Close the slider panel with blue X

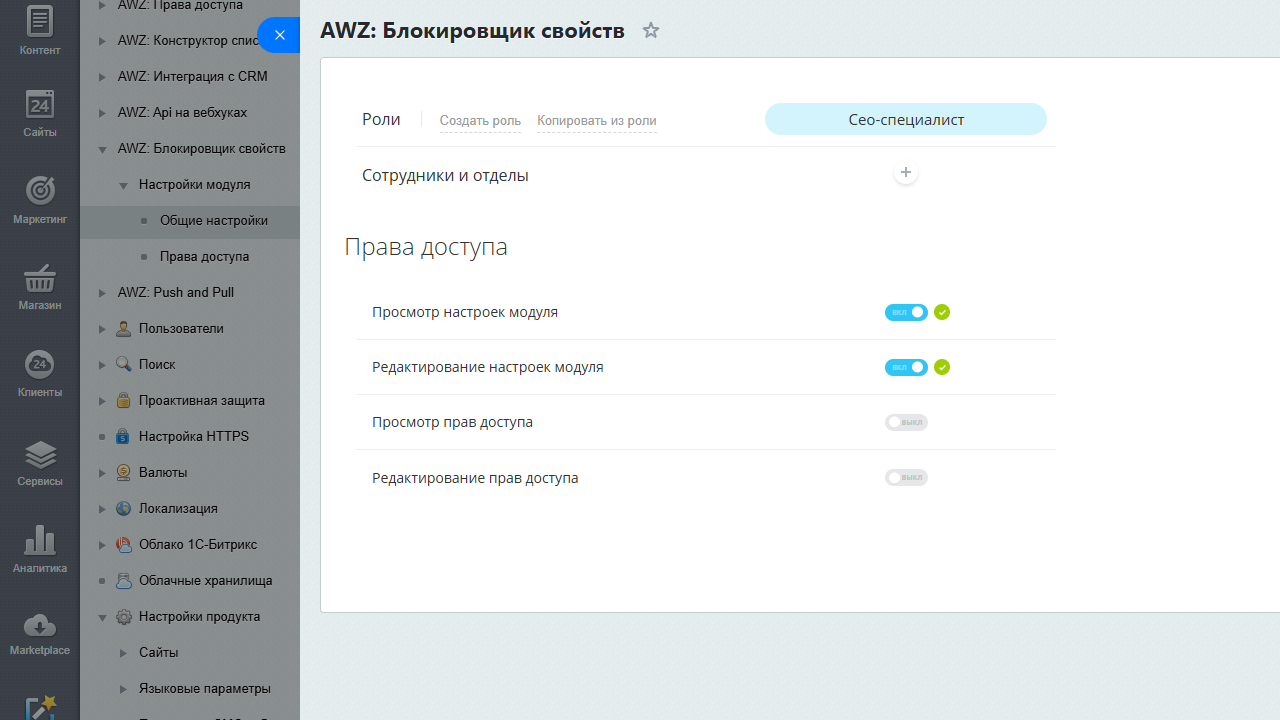[x=280, y=35]
